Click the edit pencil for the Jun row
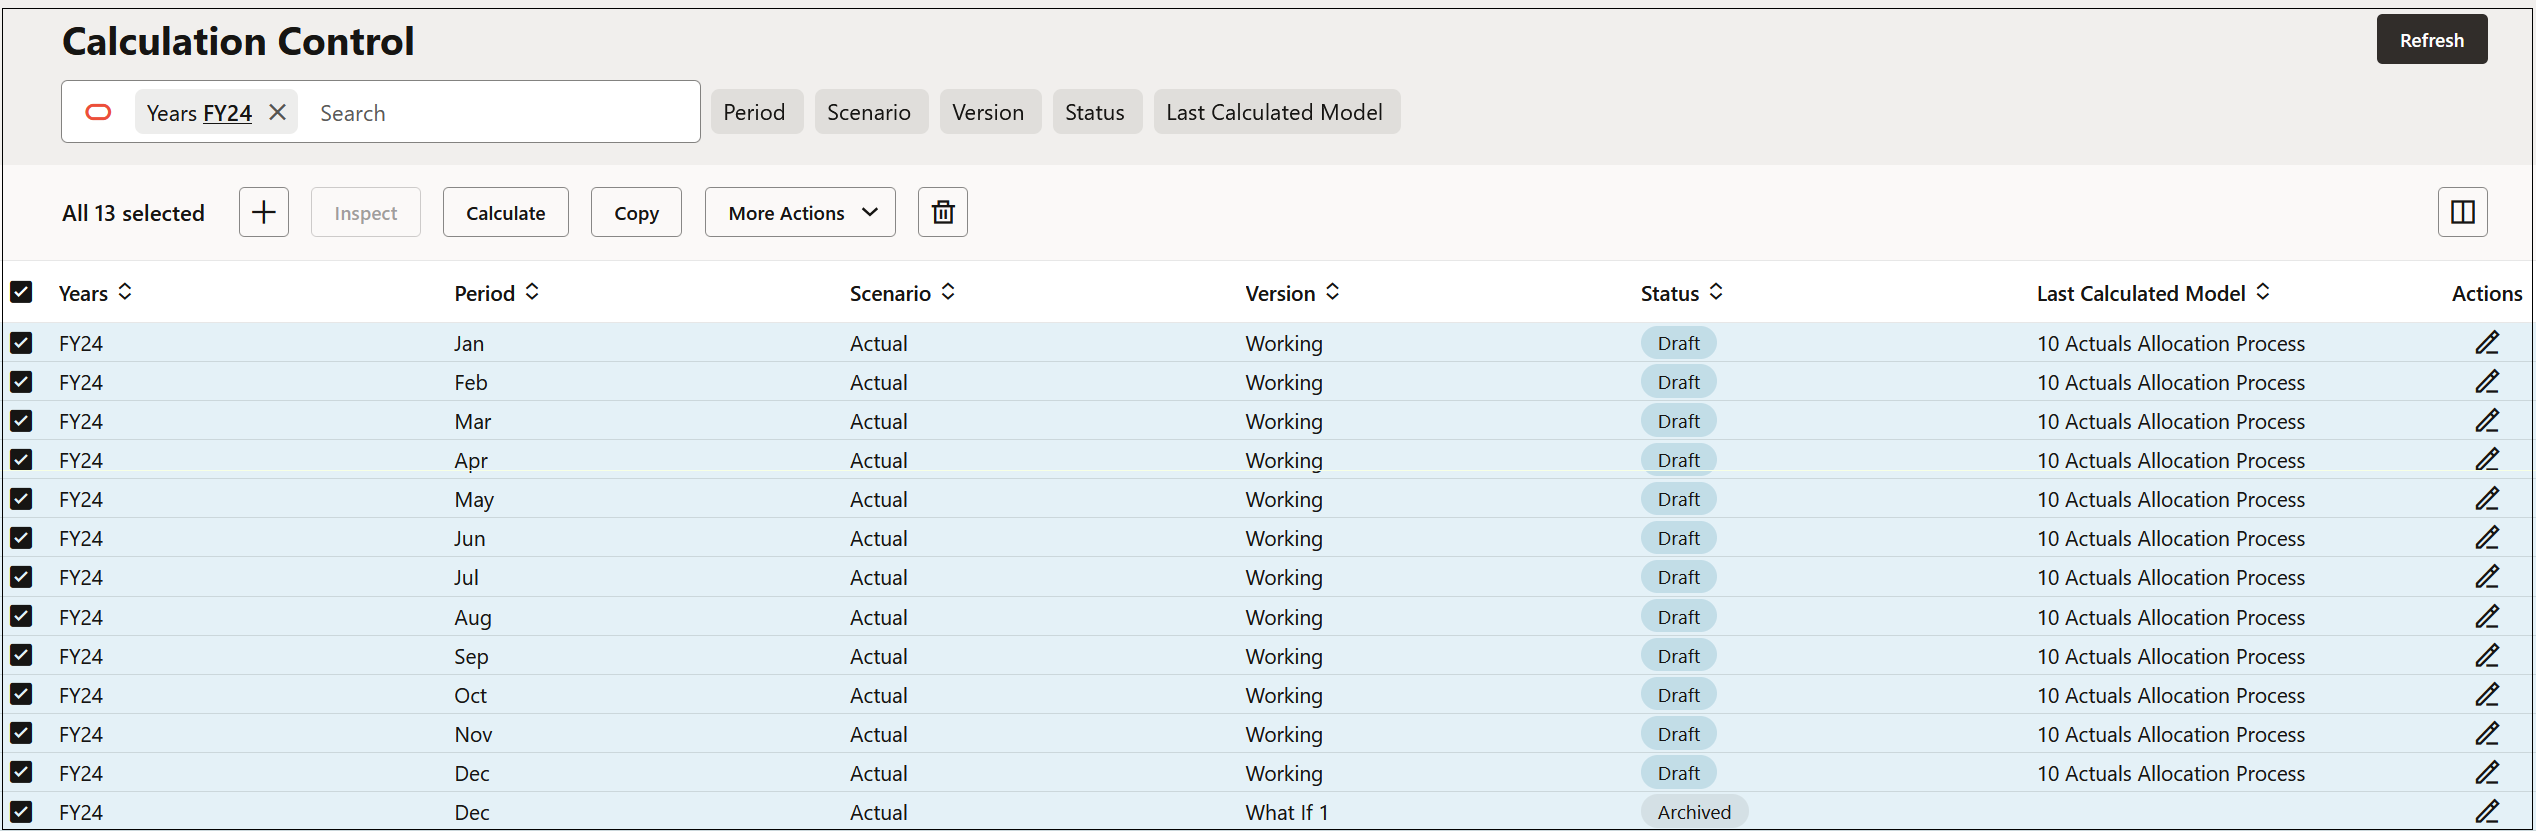The height and width of the screenshot is (835, 2536). 2487,538
